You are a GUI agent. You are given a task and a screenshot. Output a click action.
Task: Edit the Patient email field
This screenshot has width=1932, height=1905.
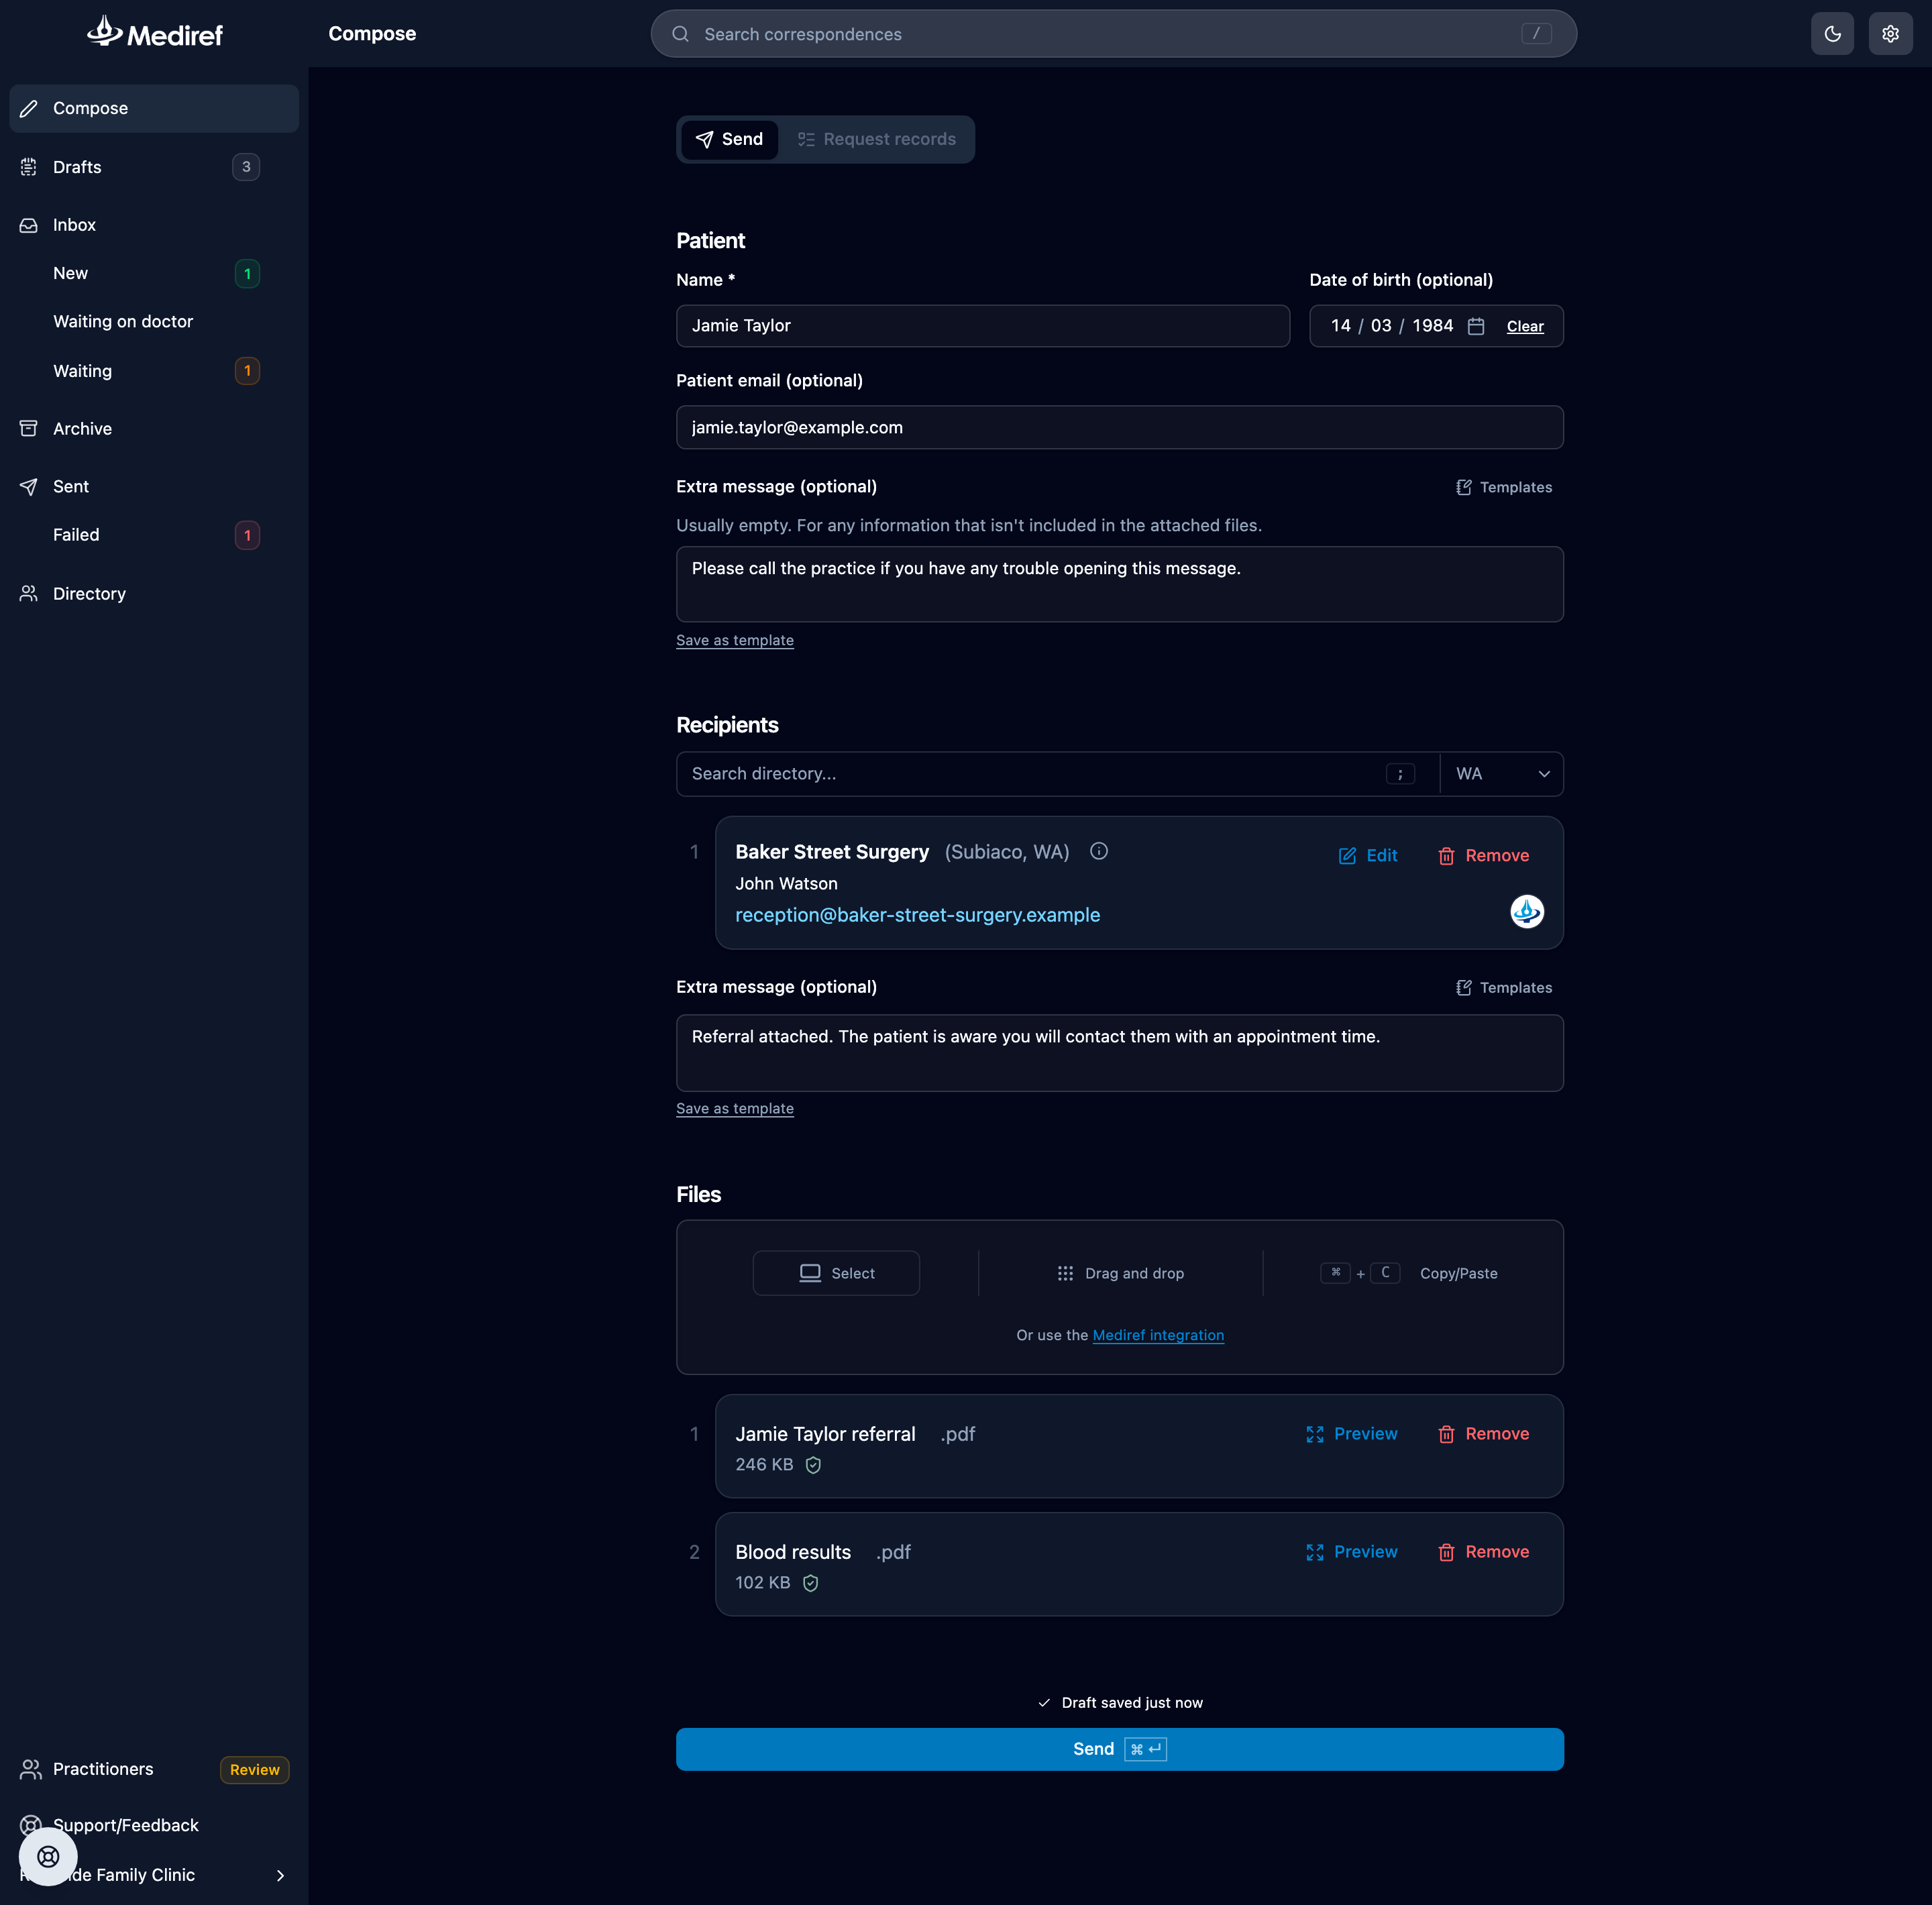[1119, 427]
